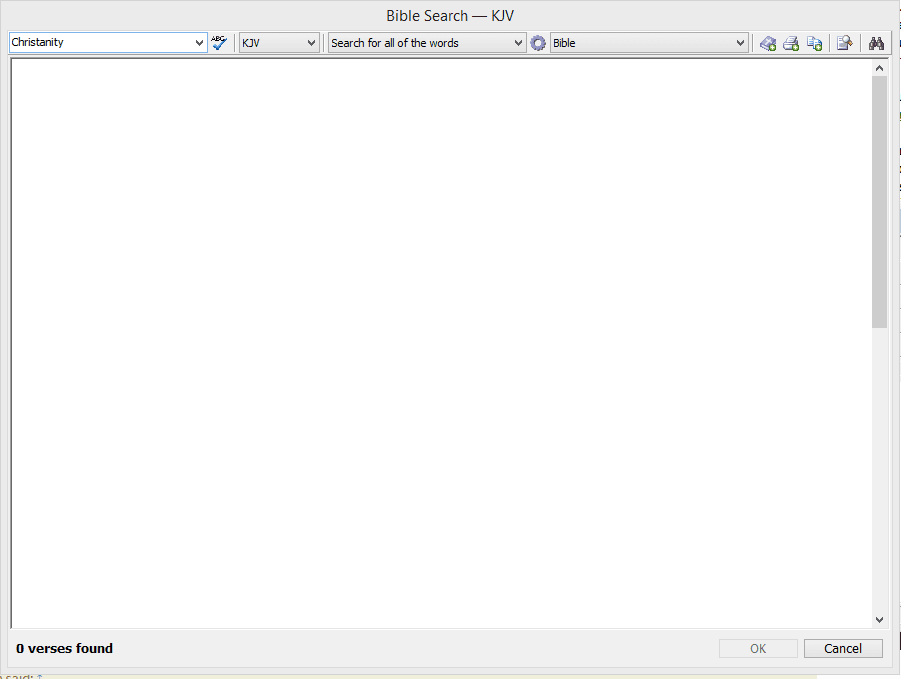The height and width of the screenshot is (679, 901).
Task: Expand the Bible search range dropdown
Action: click(x=740, y=43)
